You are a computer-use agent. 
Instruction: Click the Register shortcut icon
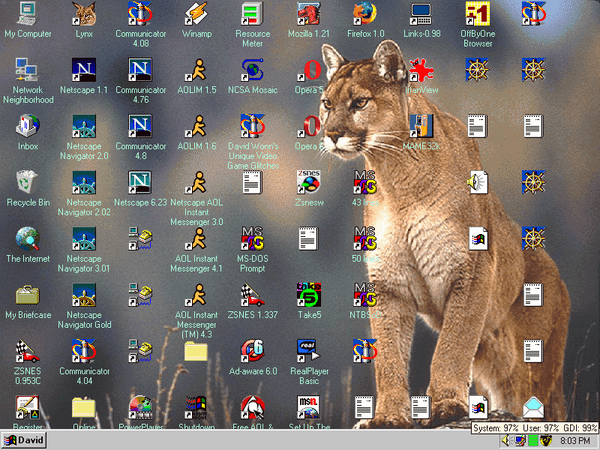click(28, 408)
